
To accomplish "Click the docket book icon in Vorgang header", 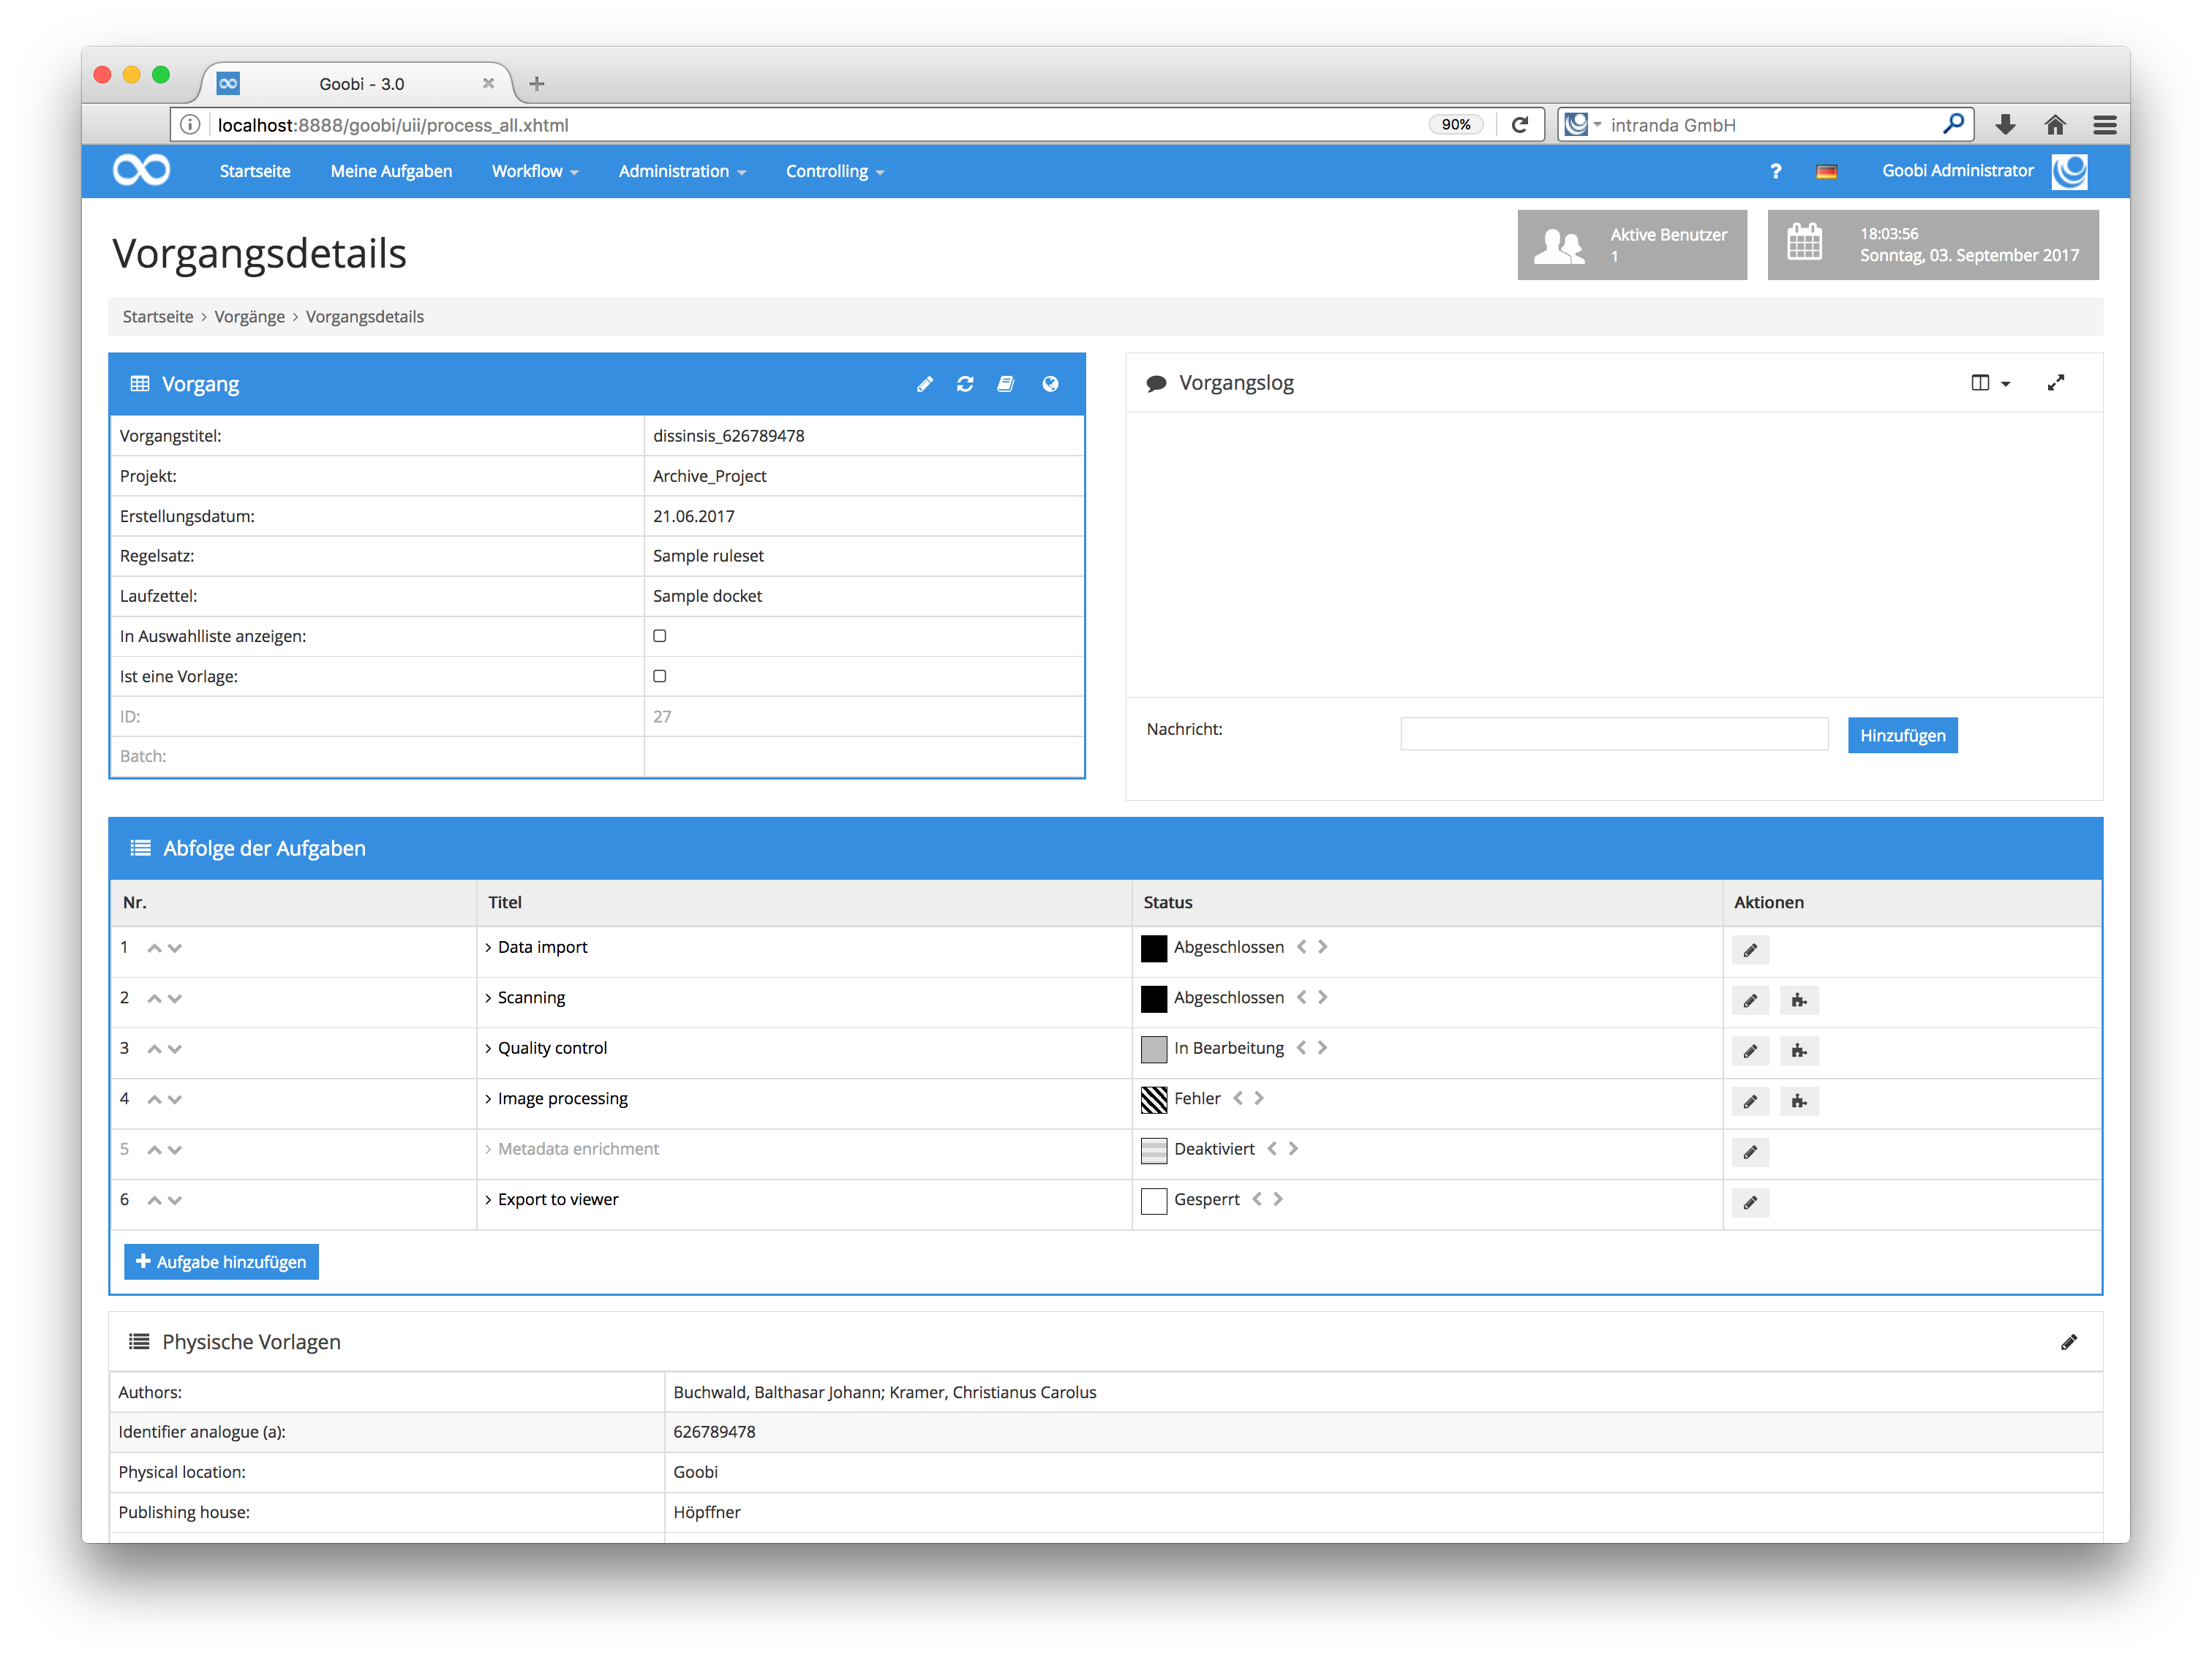I will (x=1006, y=384).
